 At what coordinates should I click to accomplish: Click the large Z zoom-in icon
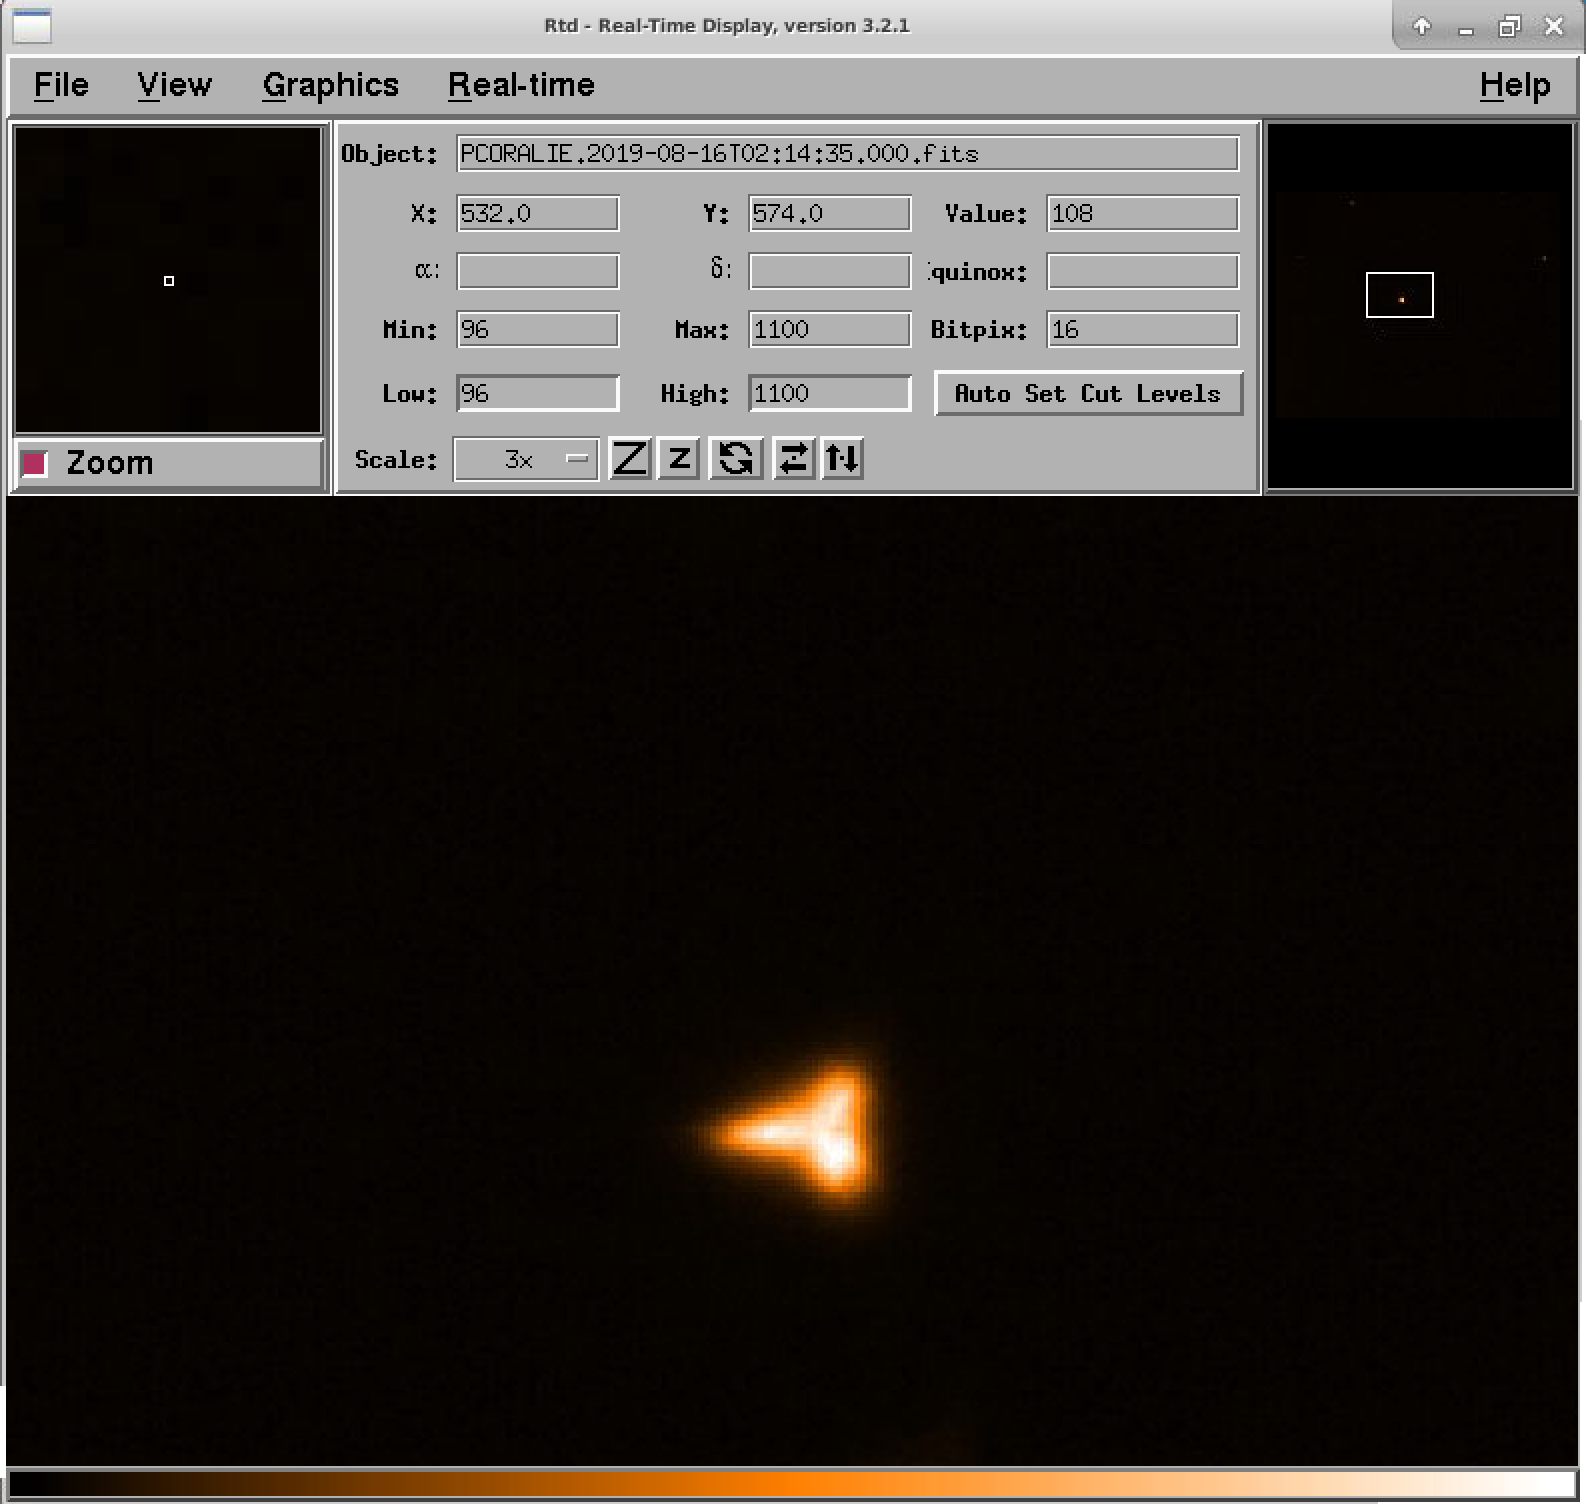tap(630, 459)
